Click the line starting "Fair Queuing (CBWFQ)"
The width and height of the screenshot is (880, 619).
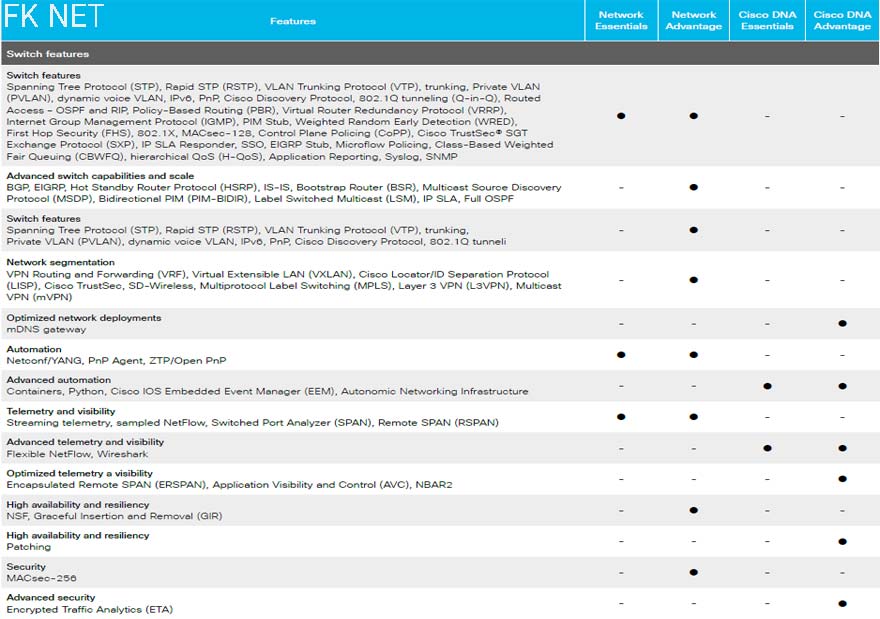(232, 157)
